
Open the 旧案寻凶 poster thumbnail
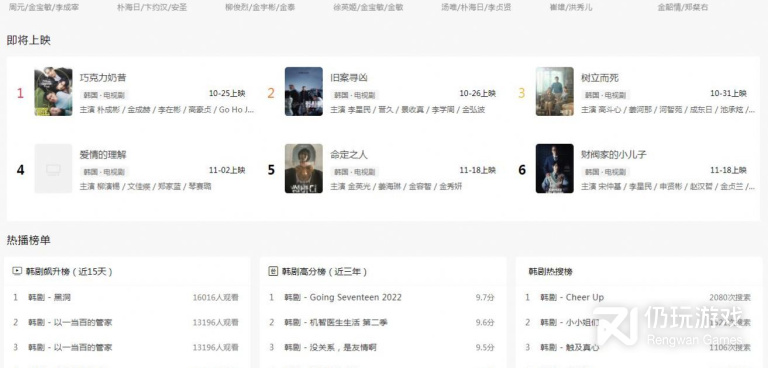coord(304,92)
